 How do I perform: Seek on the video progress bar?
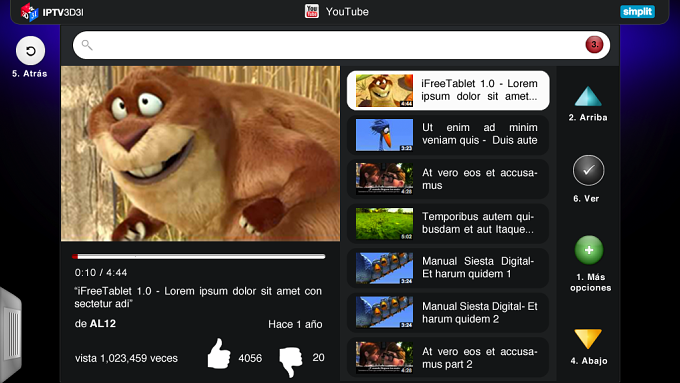[199, 257]
